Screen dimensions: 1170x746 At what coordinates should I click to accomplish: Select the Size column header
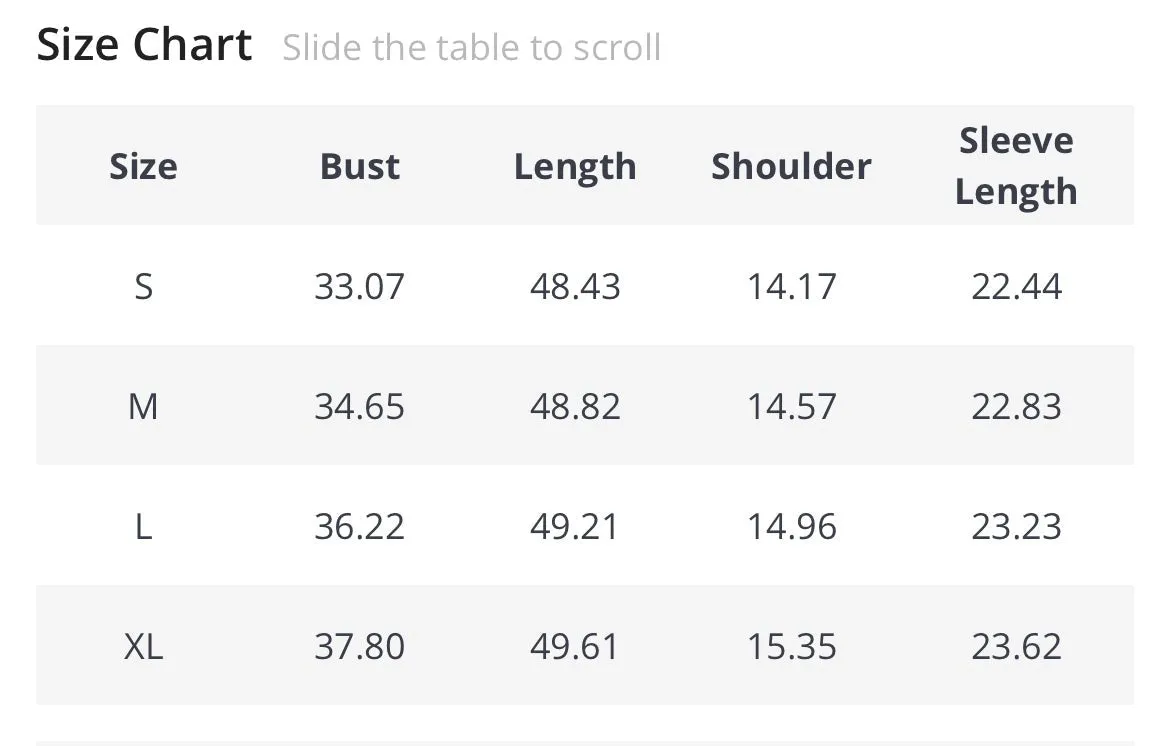[143, 166]
